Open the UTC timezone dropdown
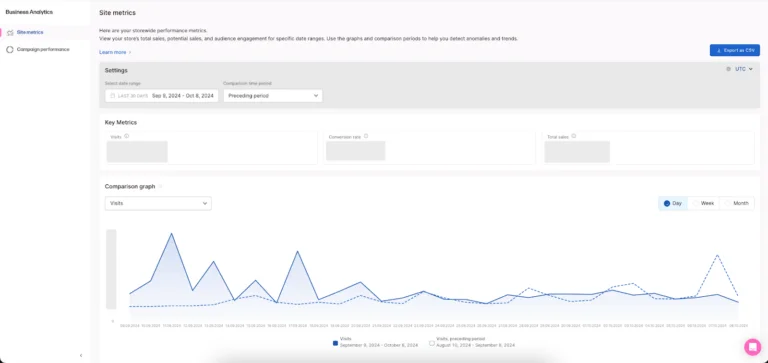The image size is (768, 363). click(x=744, y=69)
